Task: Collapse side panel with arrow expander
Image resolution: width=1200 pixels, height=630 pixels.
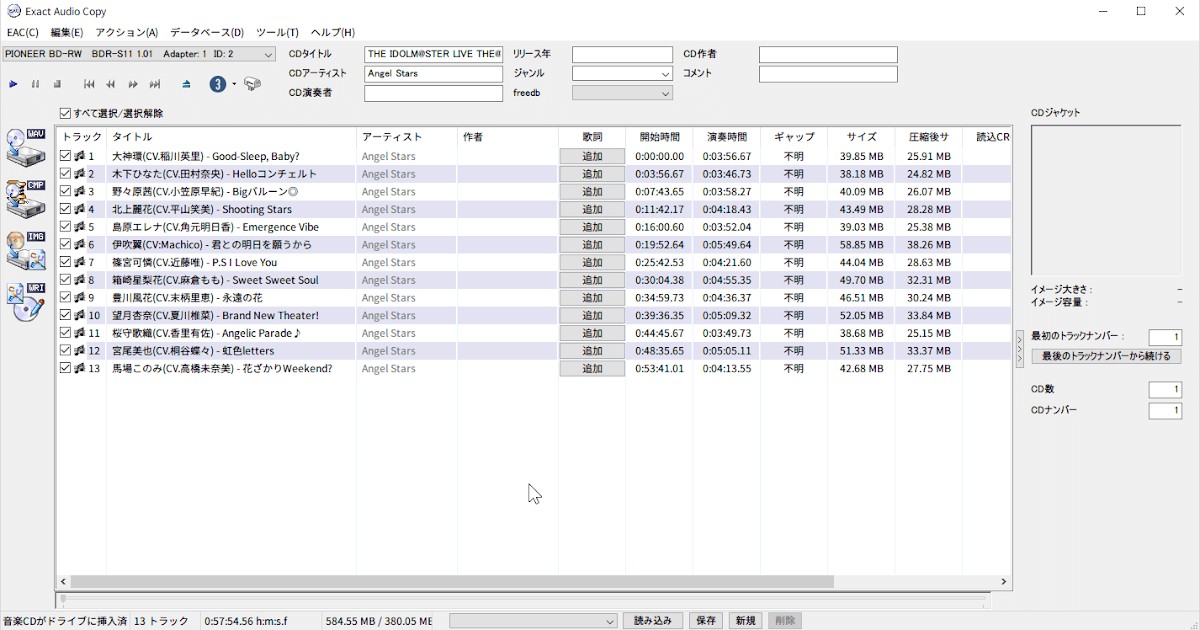Action: (1020, 350)
